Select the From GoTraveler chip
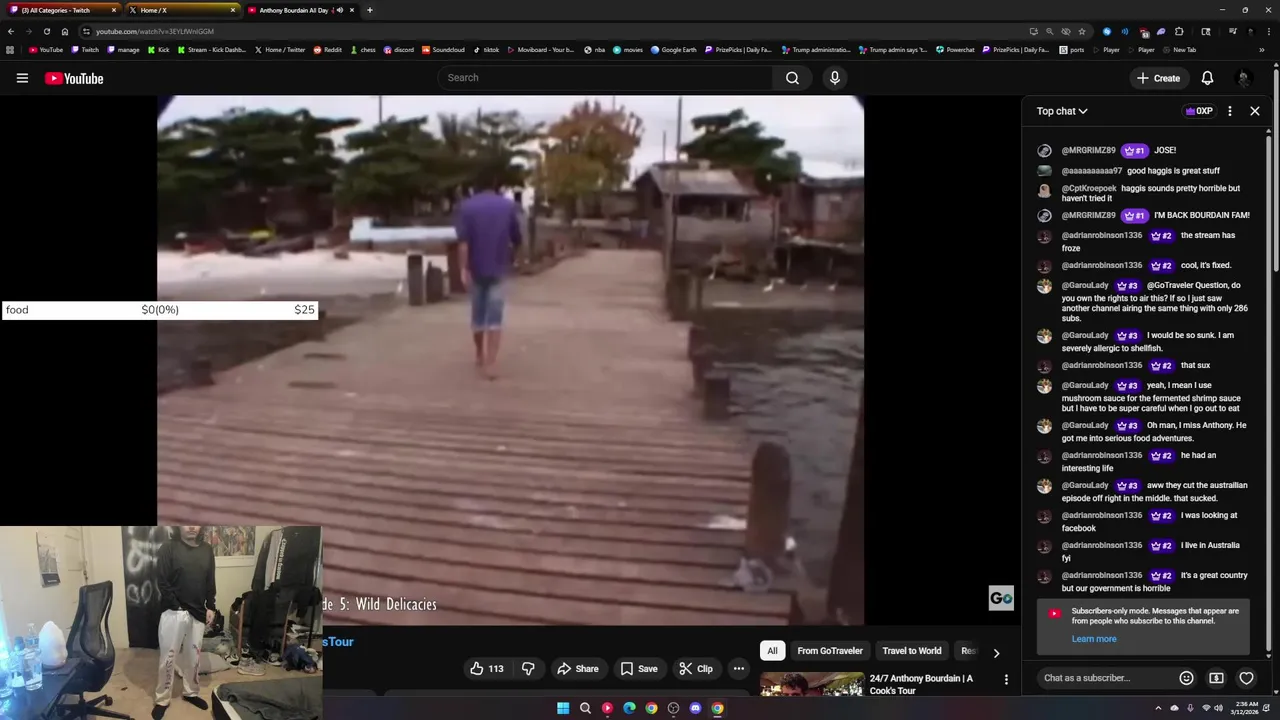The image size is (1280, 720). (x=830, y=651)
